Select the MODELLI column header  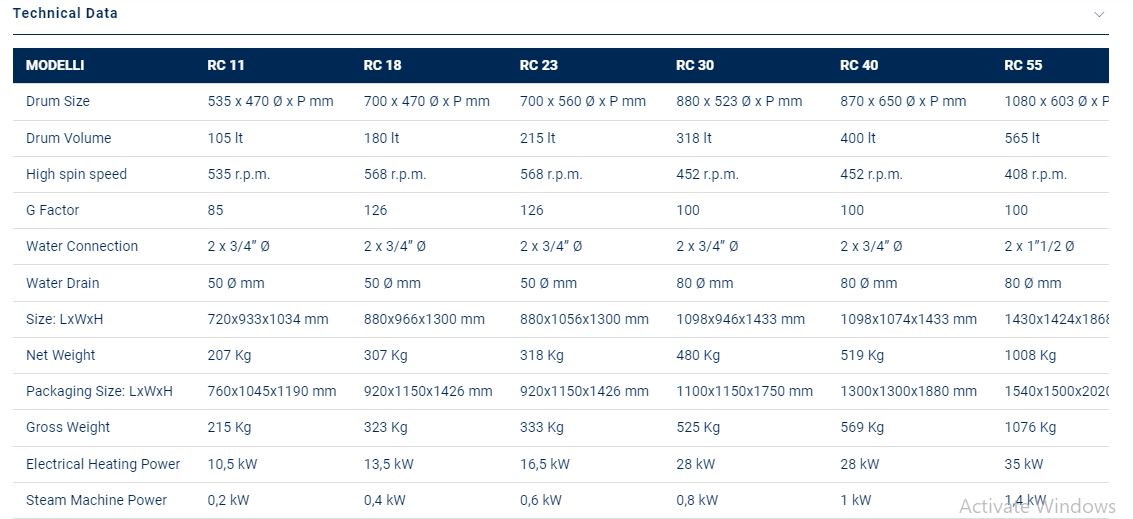pos(55,65)
